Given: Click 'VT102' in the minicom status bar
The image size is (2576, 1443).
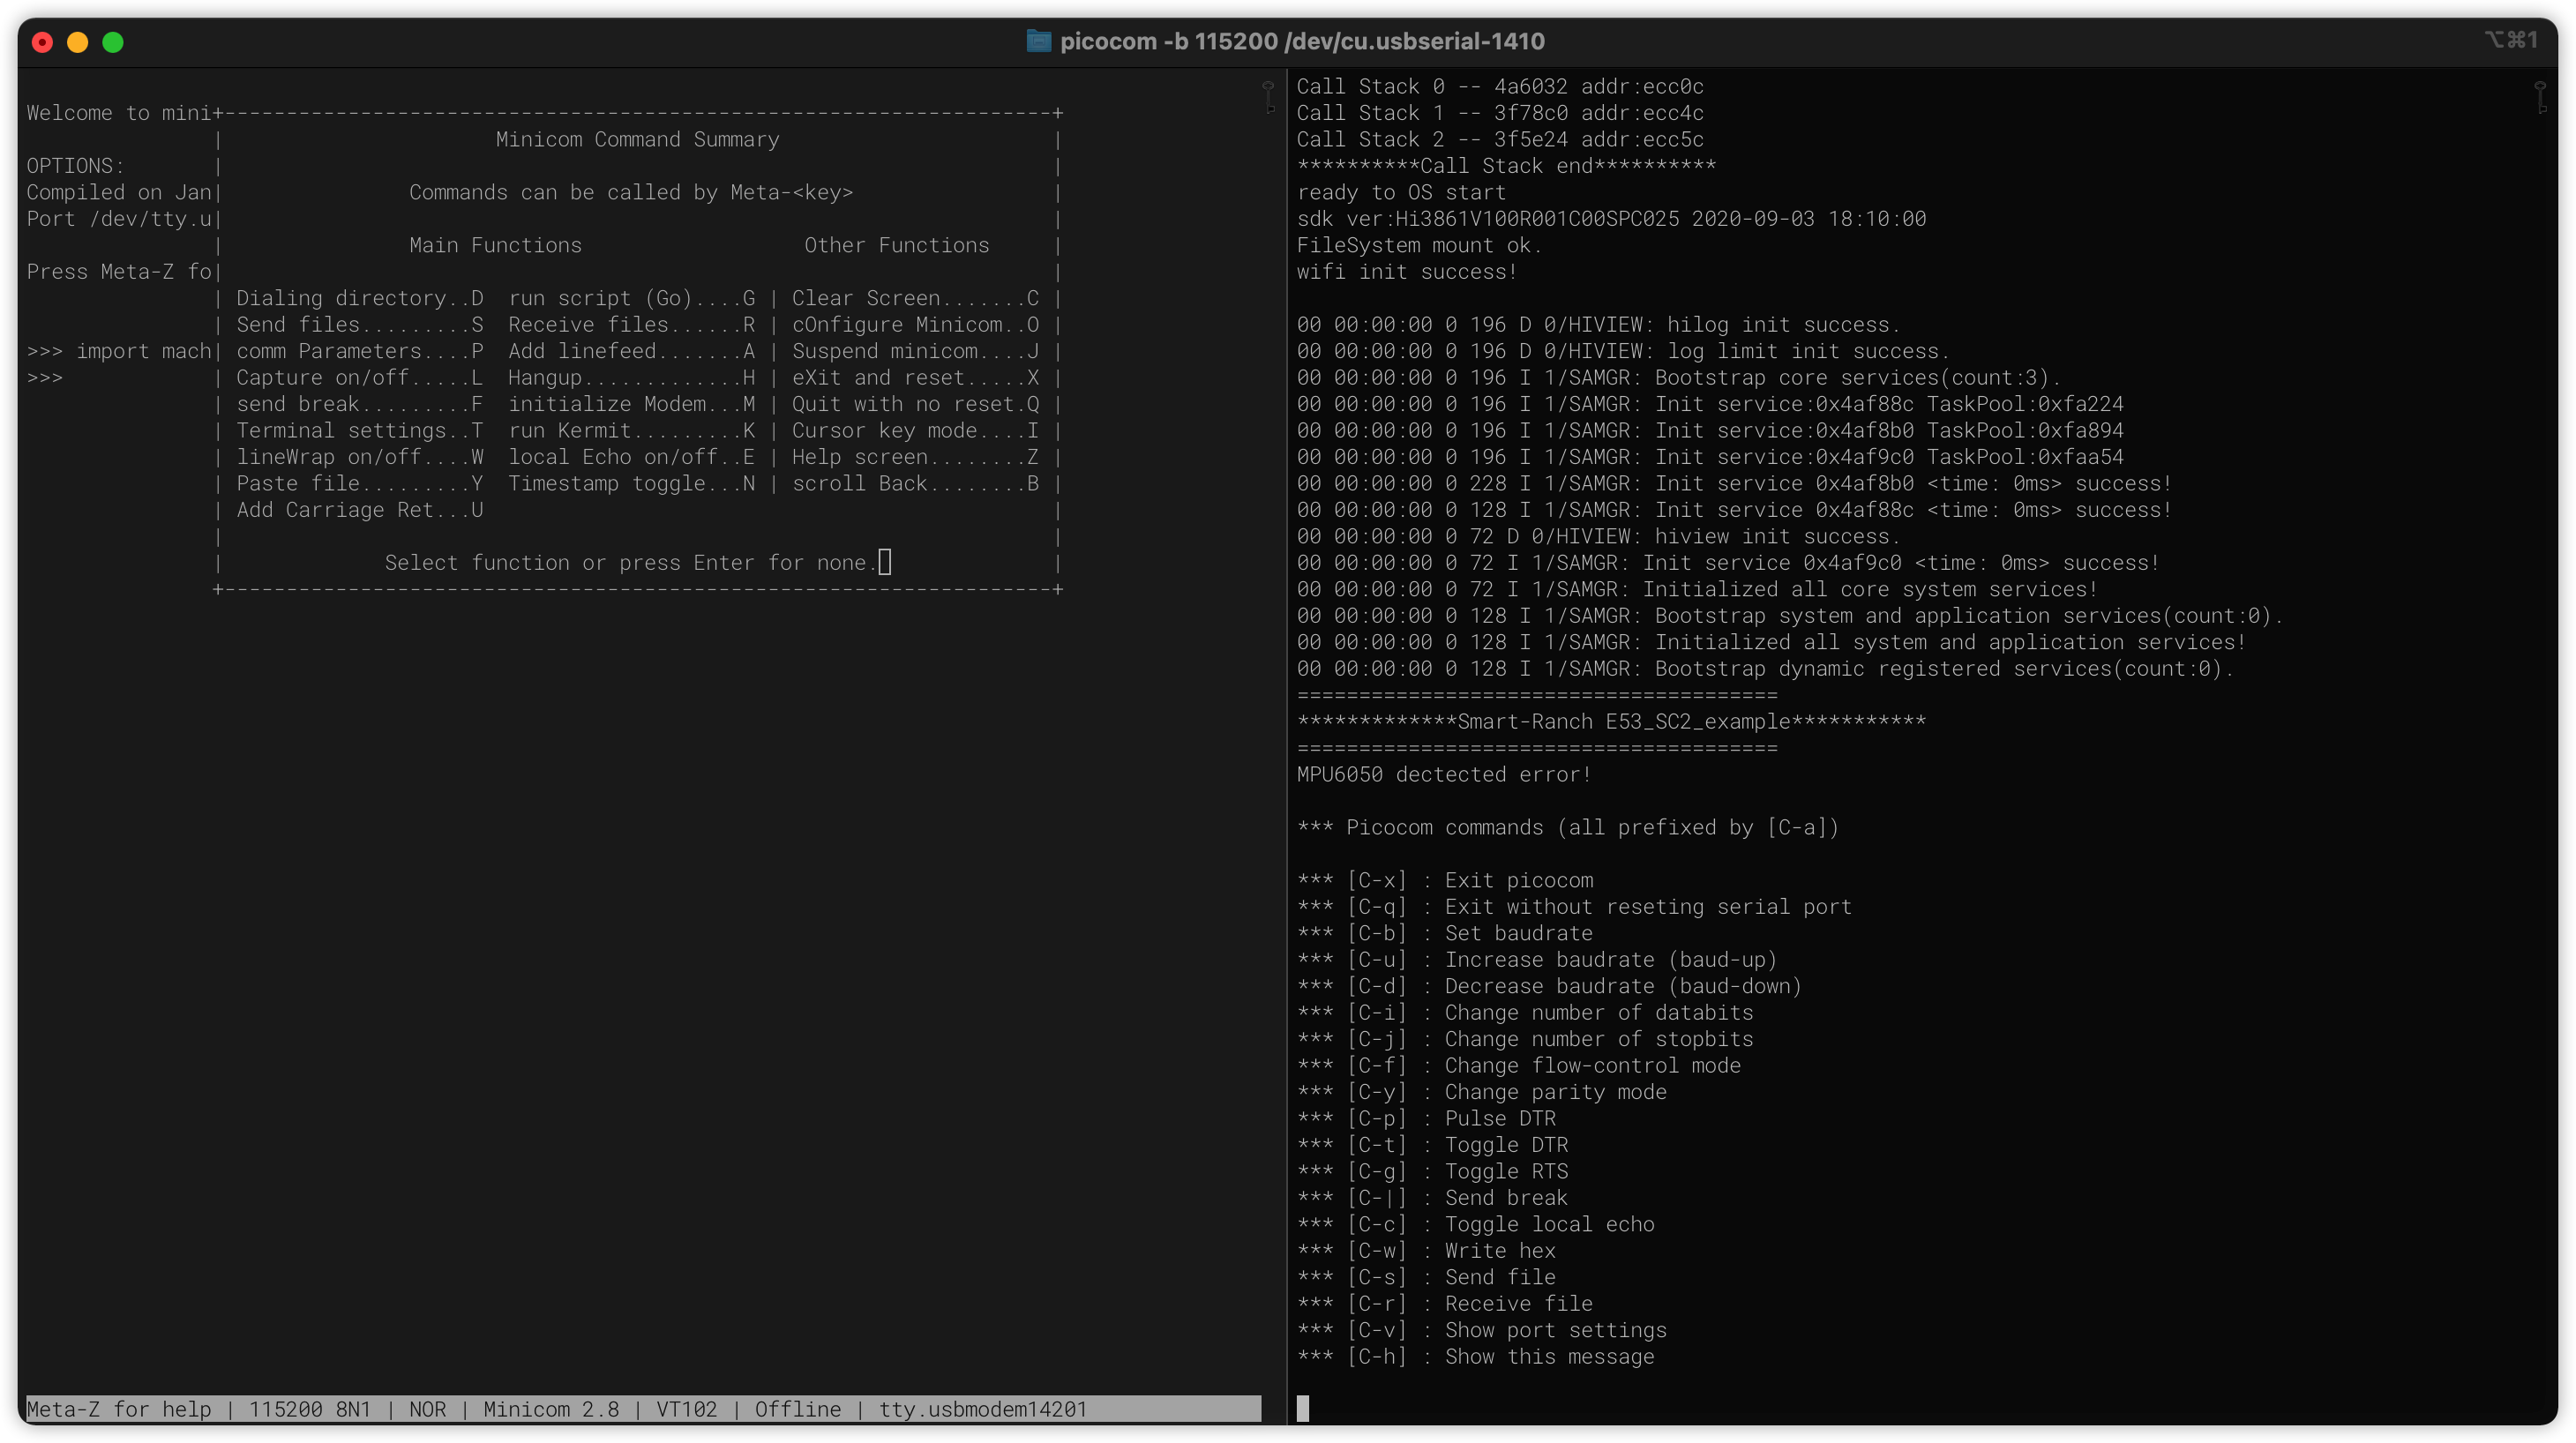Looking at the screenshot, I should coord(687,1409).
